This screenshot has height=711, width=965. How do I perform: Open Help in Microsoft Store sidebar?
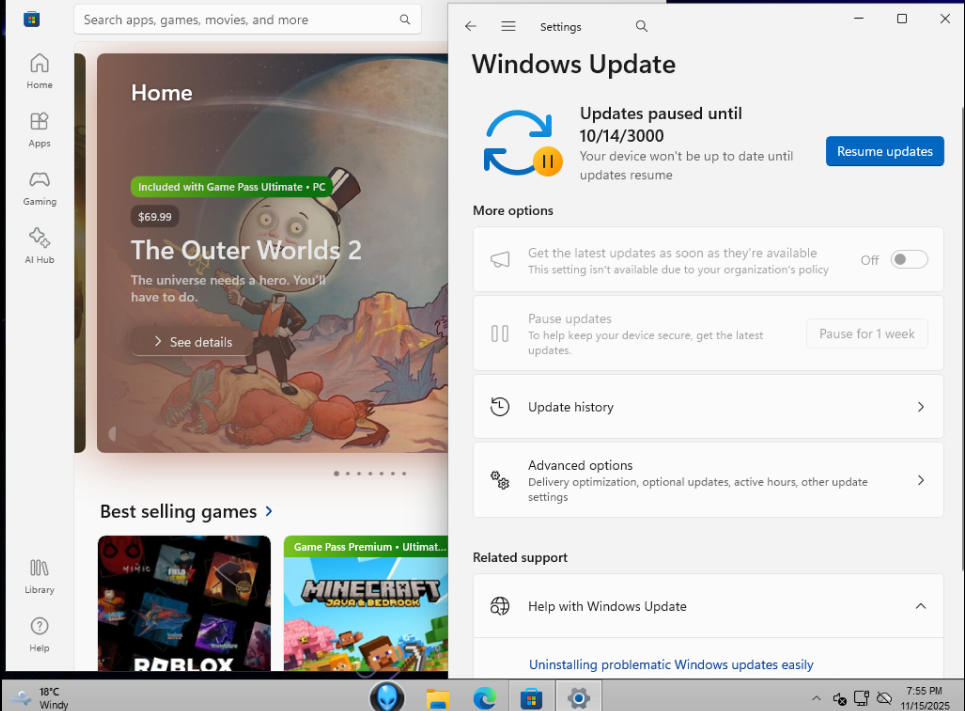[x=39, y=635]
